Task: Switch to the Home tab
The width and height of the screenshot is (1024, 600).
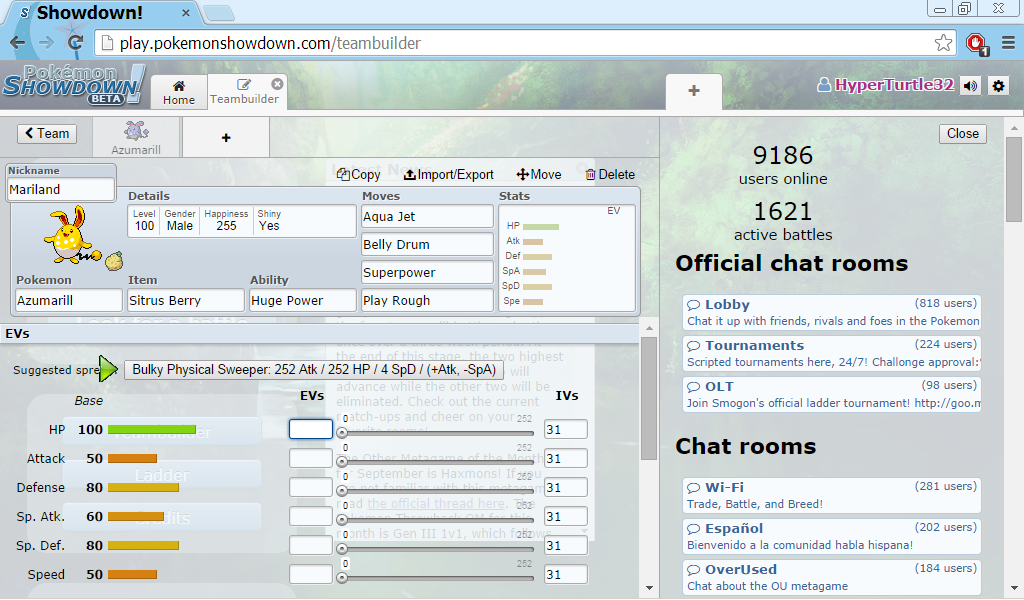Action: pos(179,92)
